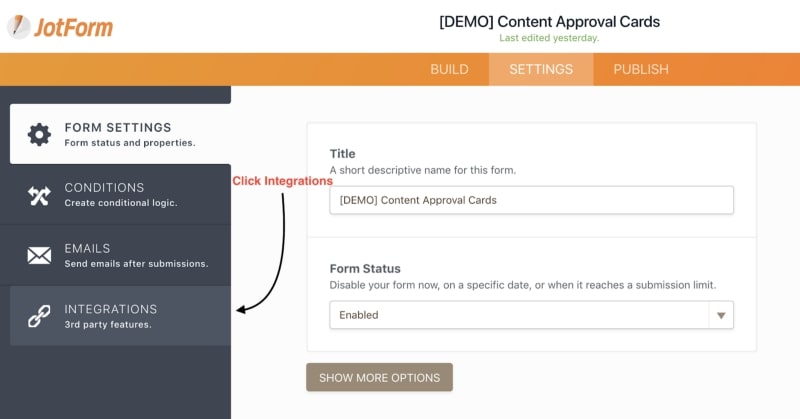Click into the Title input field
This screenshot has width=800, height=419.
click(531, 200)
